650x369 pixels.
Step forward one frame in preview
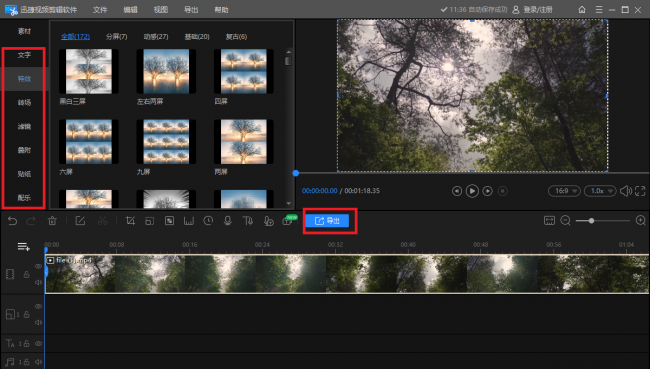[488, 191]
